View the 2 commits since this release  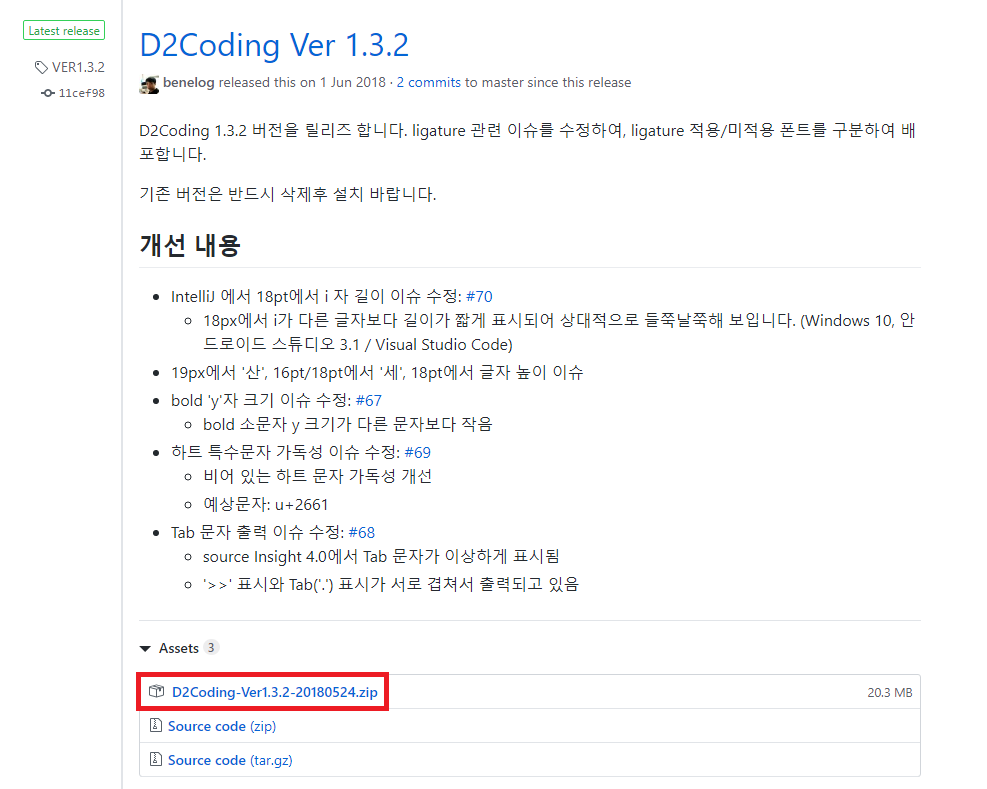429,82
